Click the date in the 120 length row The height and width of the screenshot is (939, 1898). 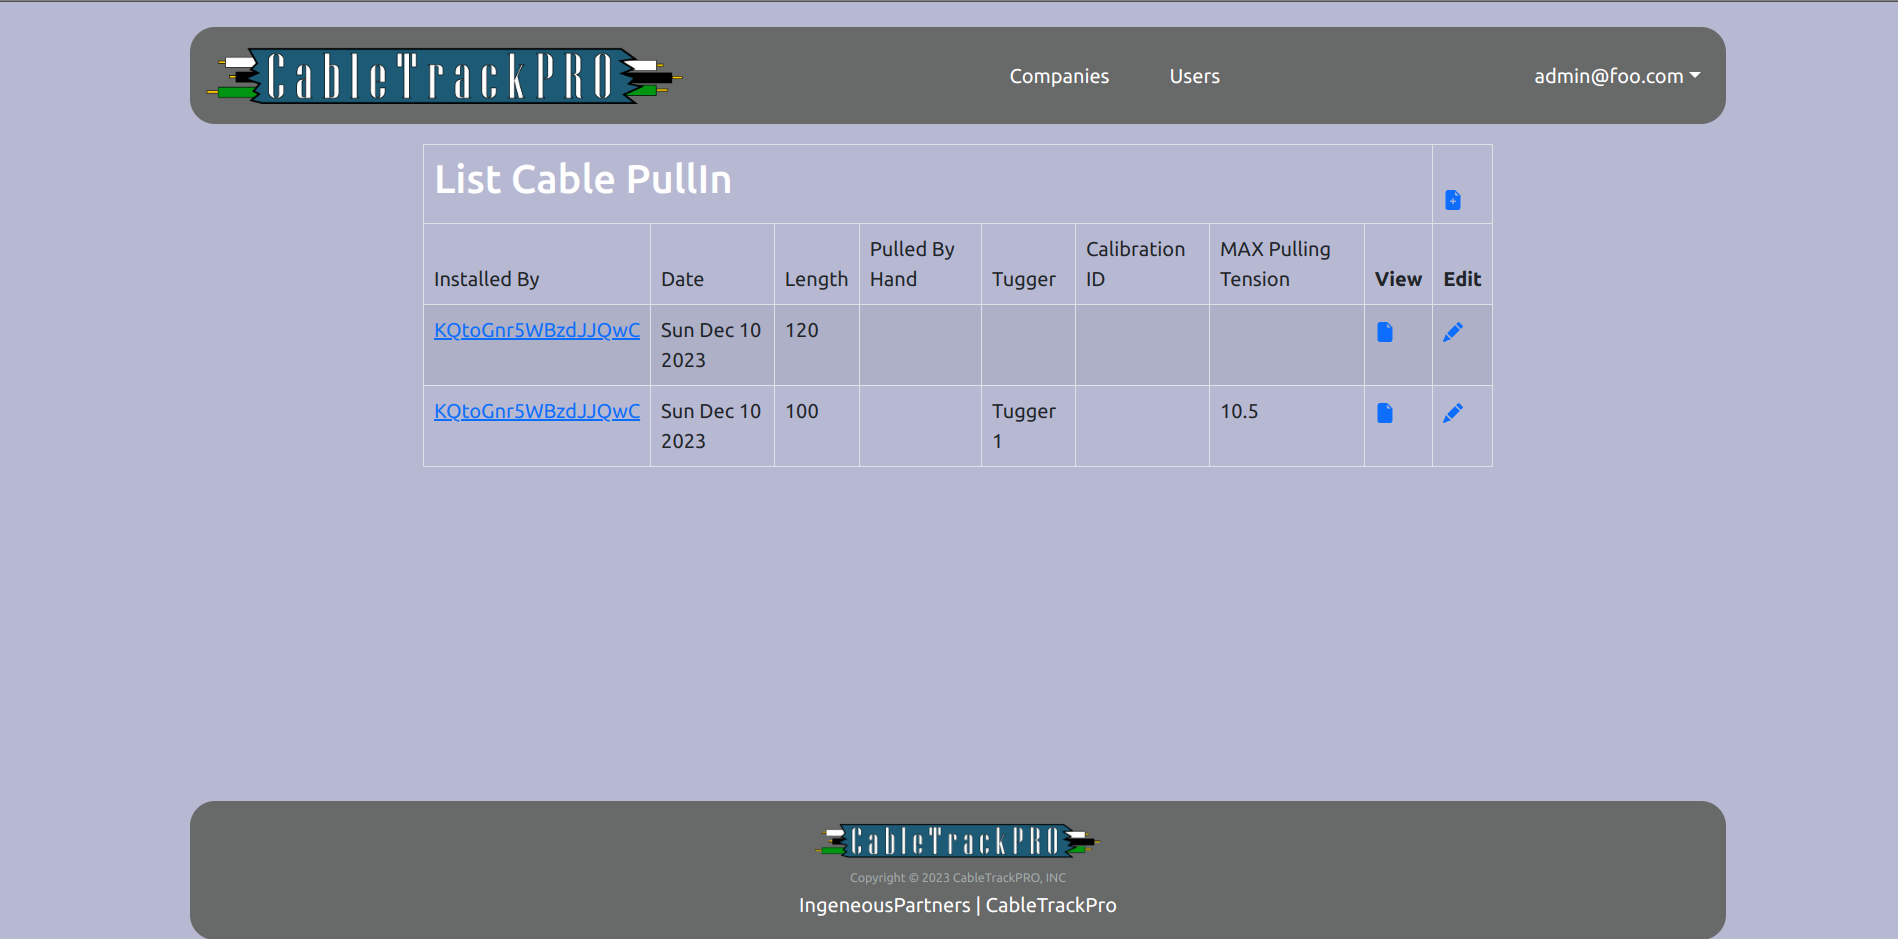tap(711, 345)
